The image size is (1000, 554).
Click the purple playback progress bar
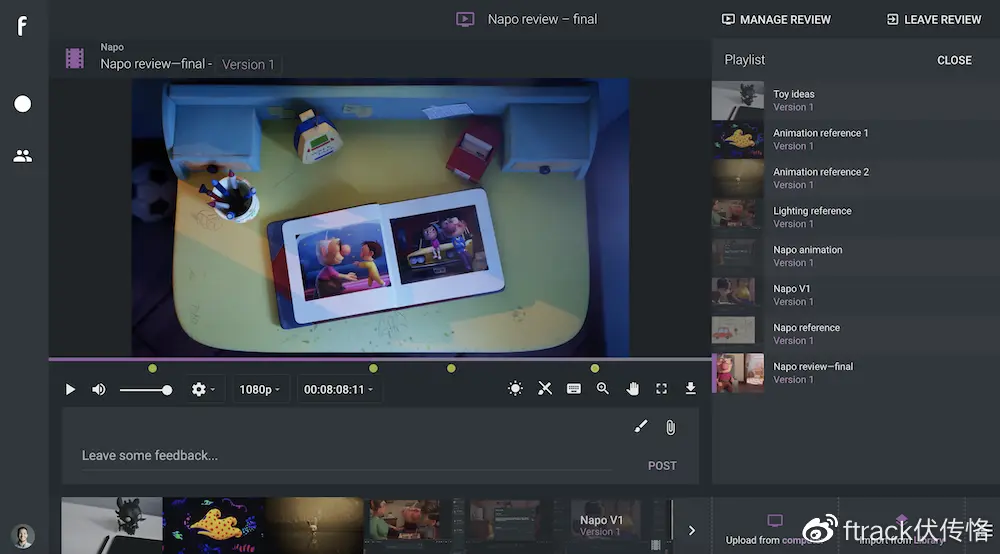pyautogui.click(x=380, y=360)
